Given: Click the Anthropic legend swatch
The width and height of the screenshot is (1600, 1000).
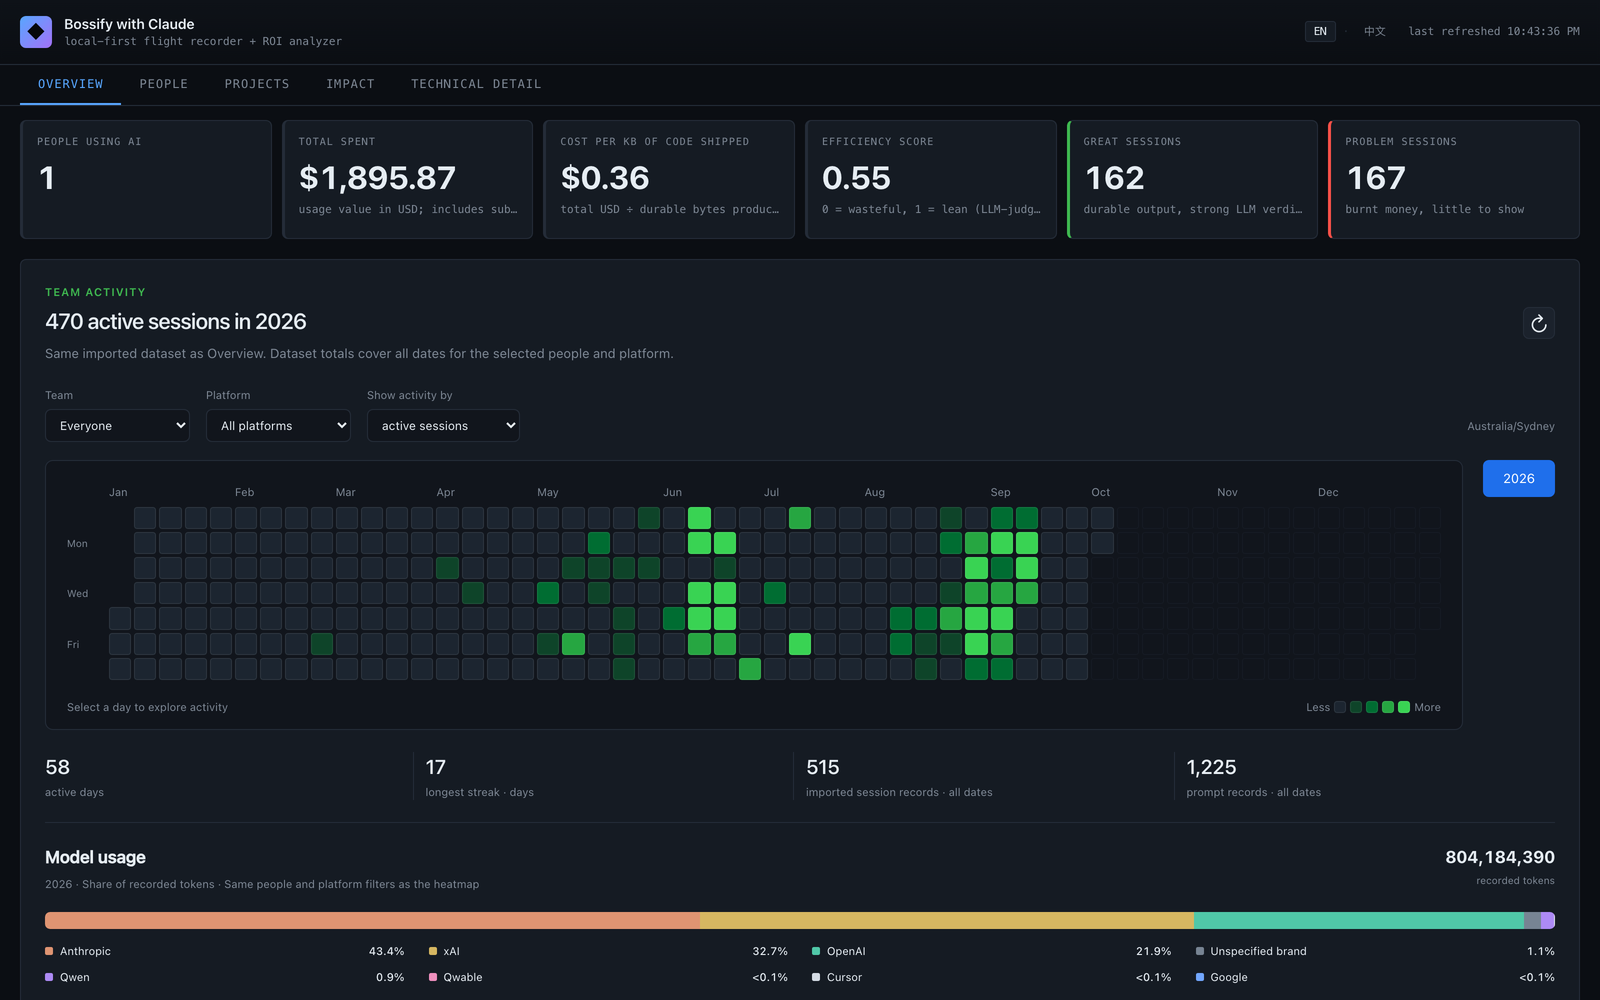Looking at the screenshot, I should click(49, 951).
